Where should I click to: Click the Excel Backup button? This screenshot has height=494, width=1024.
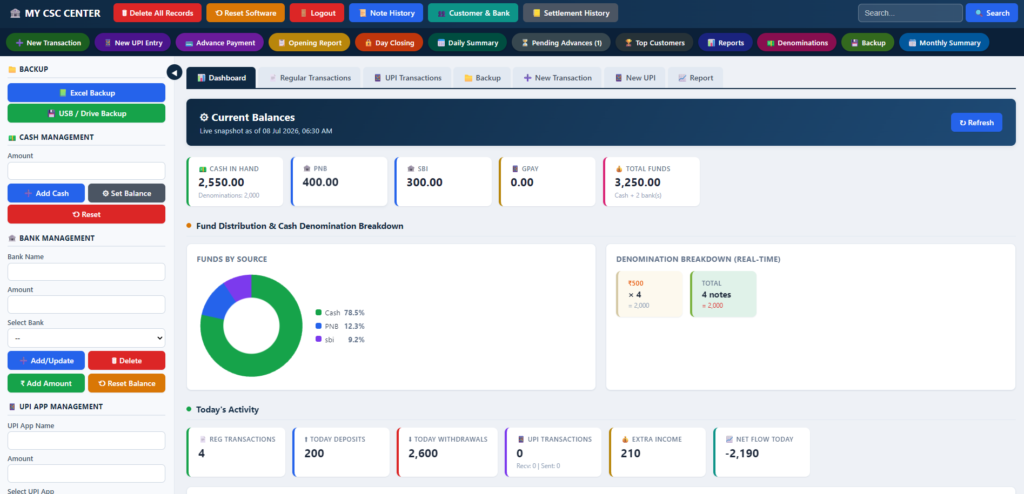pos(86,93)
